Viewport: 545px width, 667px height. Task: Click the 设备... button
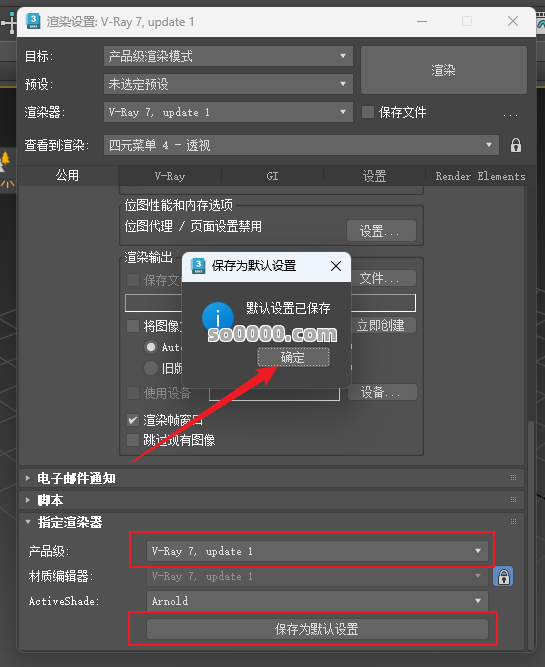[x=382, y=392]
